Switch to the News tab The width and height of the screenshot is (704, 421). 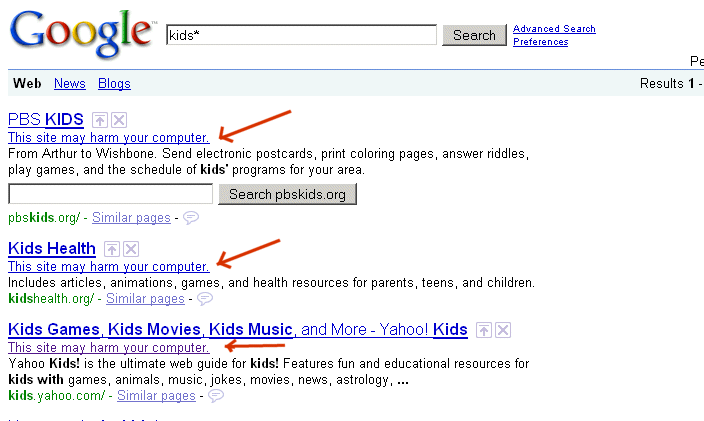(70, 83)
